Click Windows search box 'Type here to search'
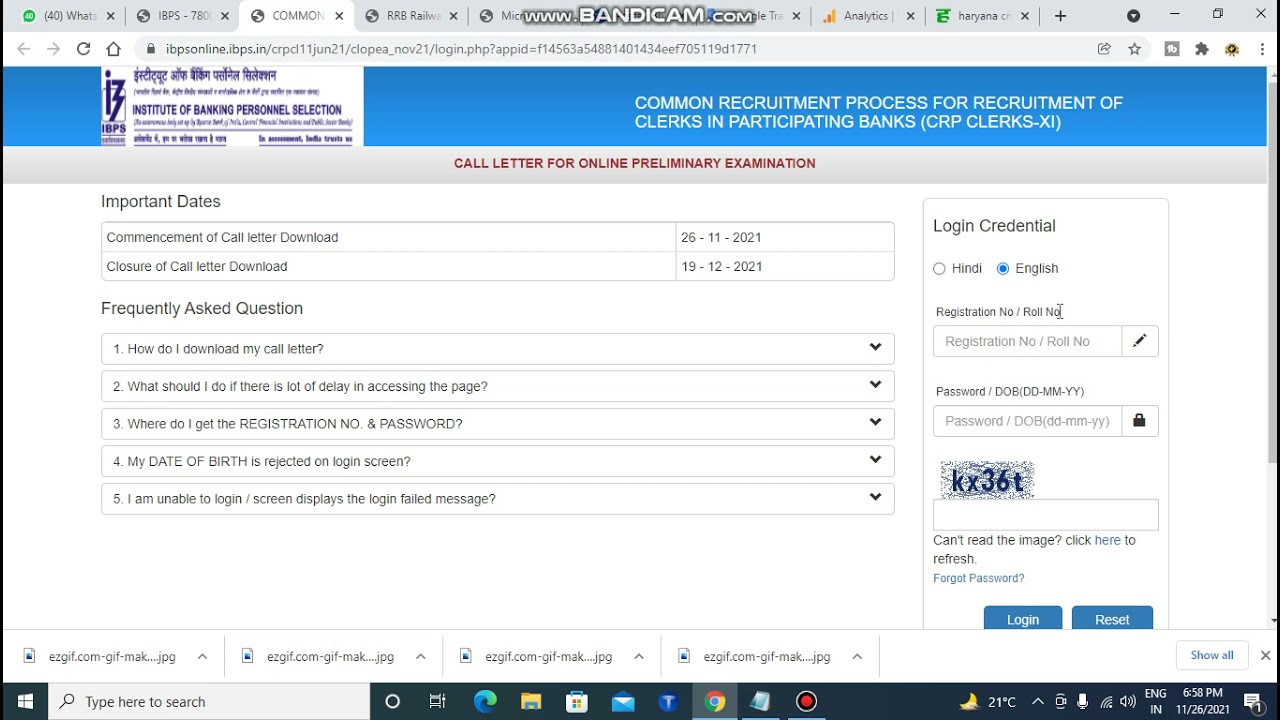This screenshot has height=720, width=1280. (x=209, y=701)
